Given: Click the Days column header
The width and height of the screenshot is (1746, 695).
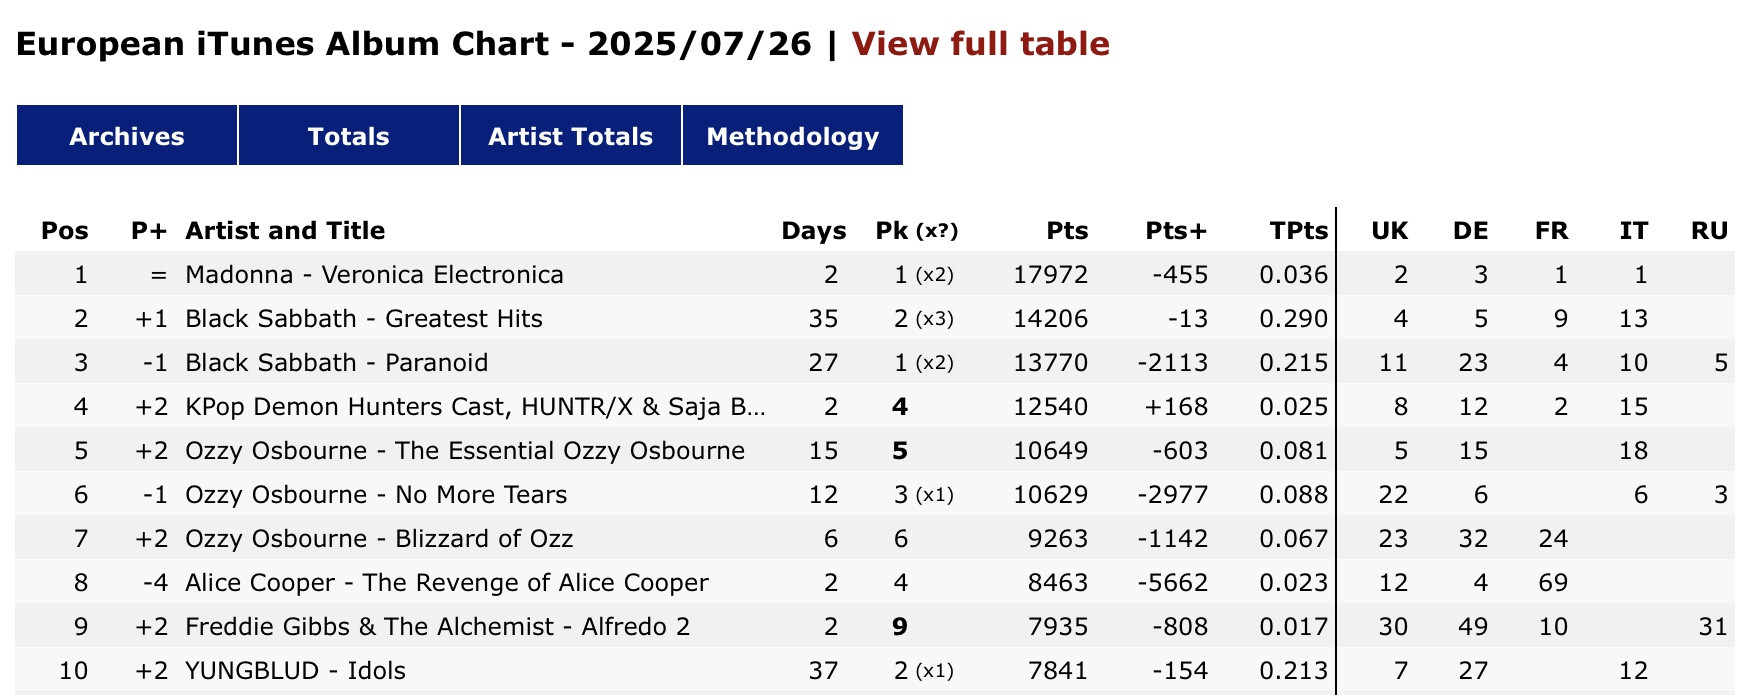Looking at the screenshot, I should [x=813, y=231].
